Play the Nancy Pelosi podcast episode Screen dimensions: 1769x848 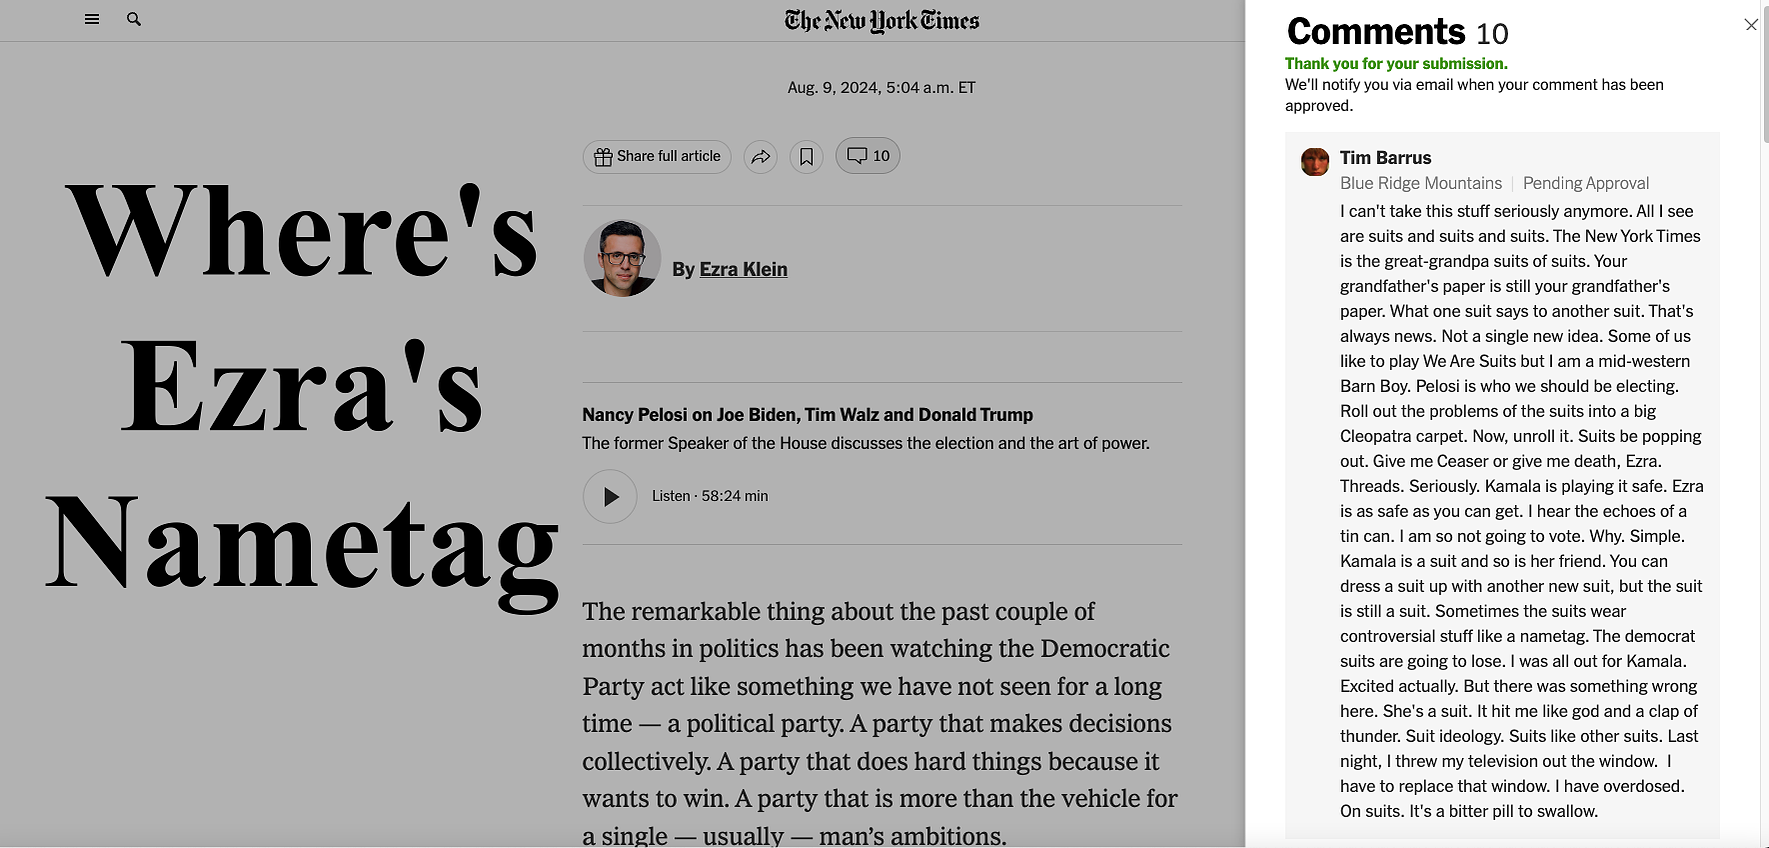click(x=610, y=496)
